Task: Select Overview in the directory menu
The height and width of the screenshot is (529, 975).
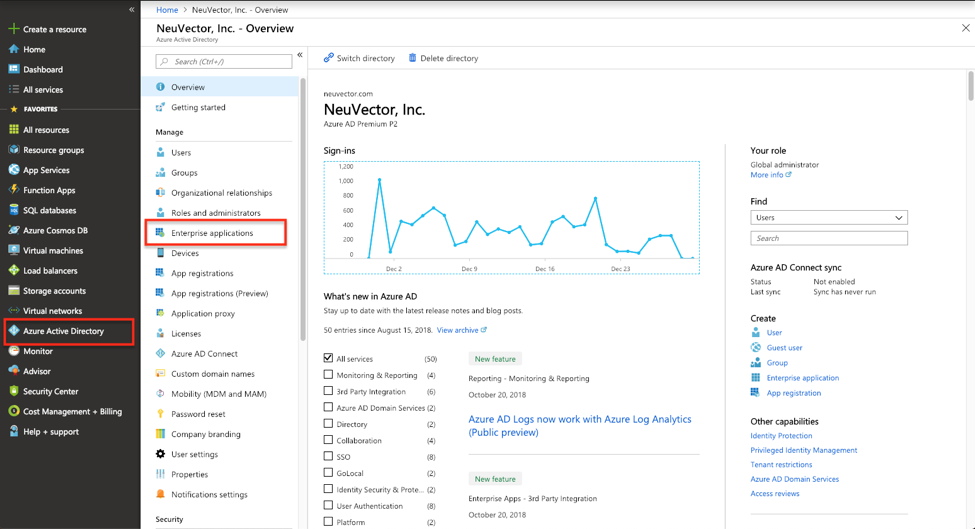Action: [x=221, y=87]
